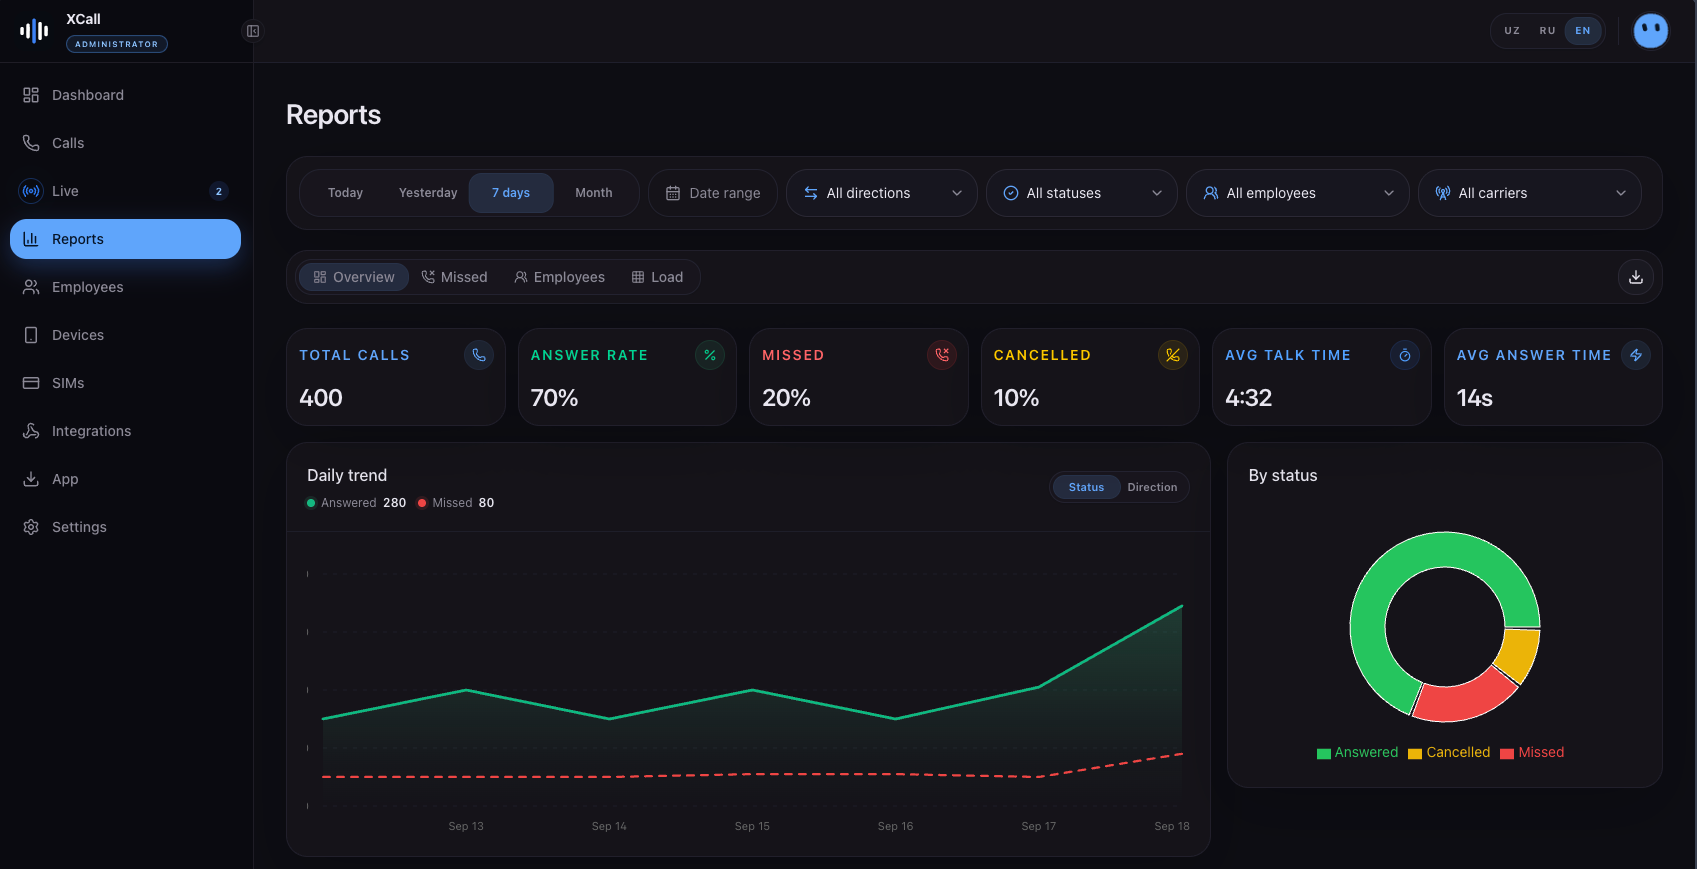This screenshot has width=1697, height=869.
Task: Click the SIMs card icon in sidebar
Action: pyautogui.click(x=31, y=383)
